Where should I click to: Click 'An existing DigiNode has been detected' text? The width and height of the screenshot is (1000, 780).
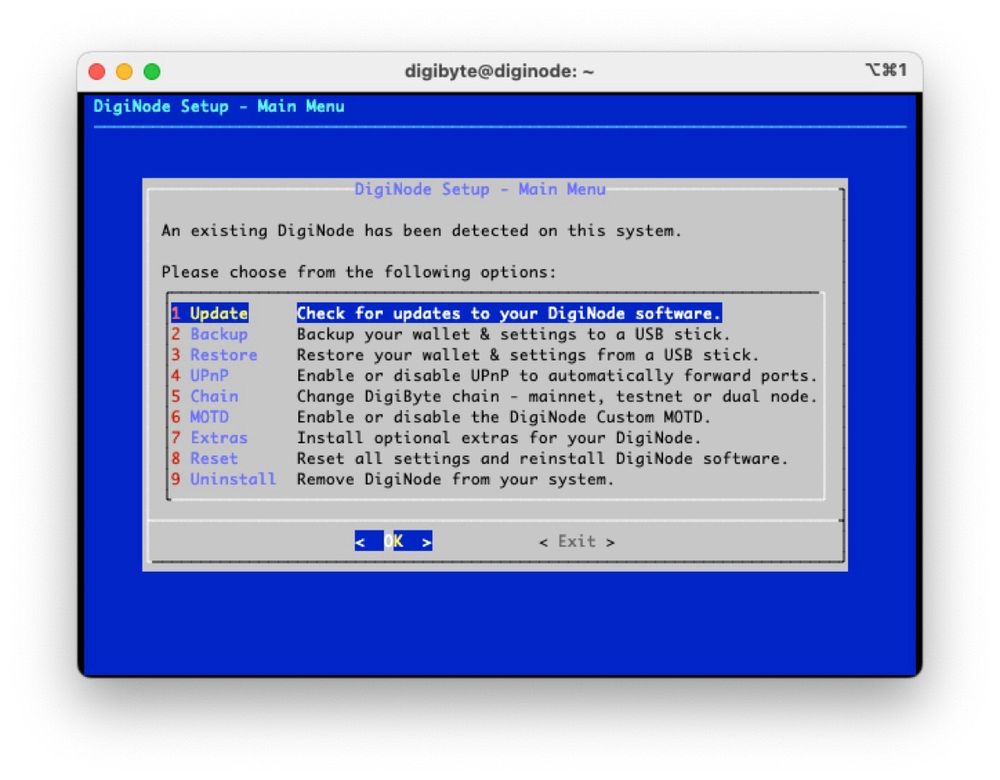[x=422, y=230]
